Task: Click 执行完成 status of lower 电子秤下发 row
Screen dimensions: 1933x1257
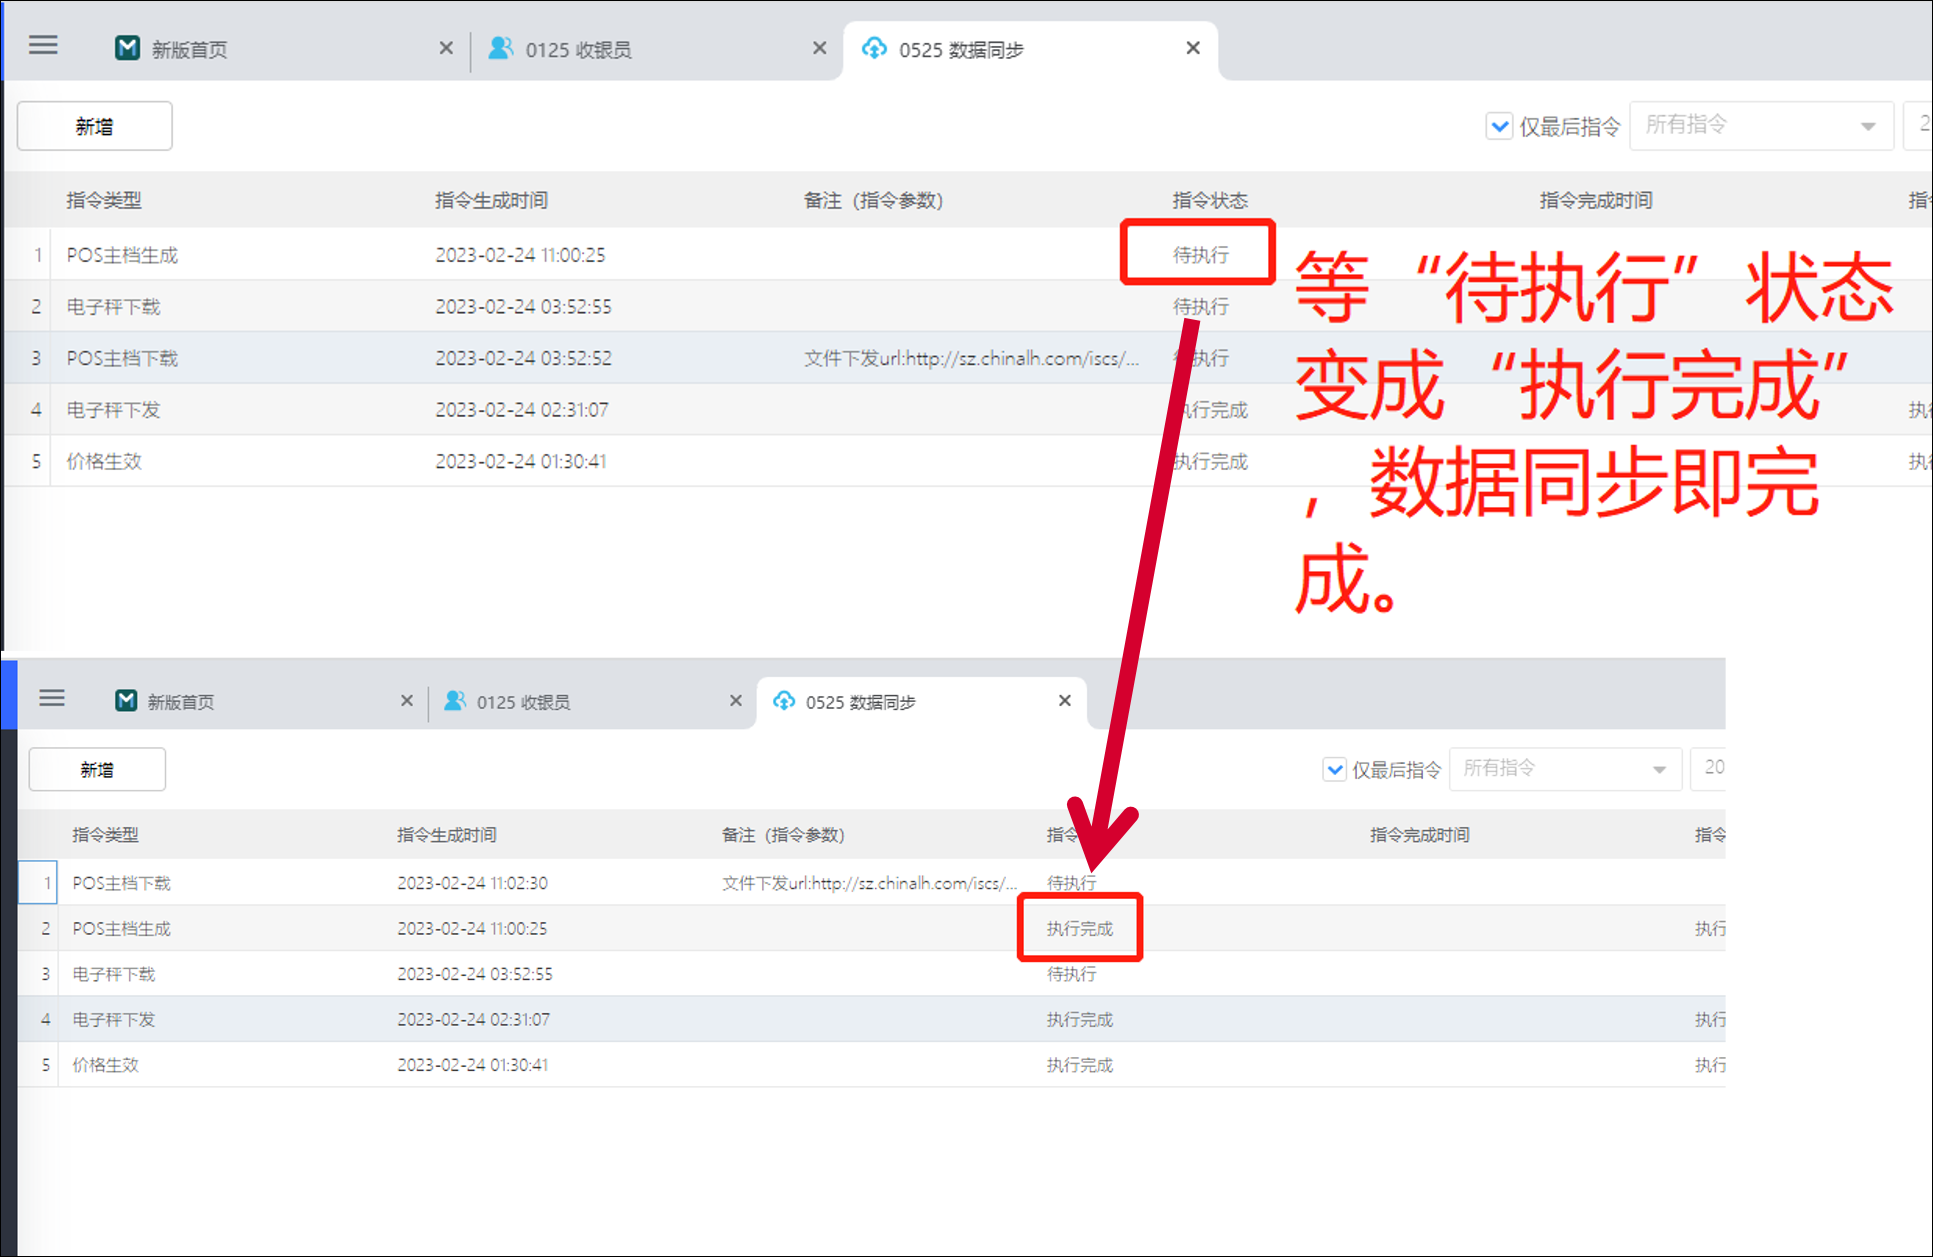Action: 1080,1020
